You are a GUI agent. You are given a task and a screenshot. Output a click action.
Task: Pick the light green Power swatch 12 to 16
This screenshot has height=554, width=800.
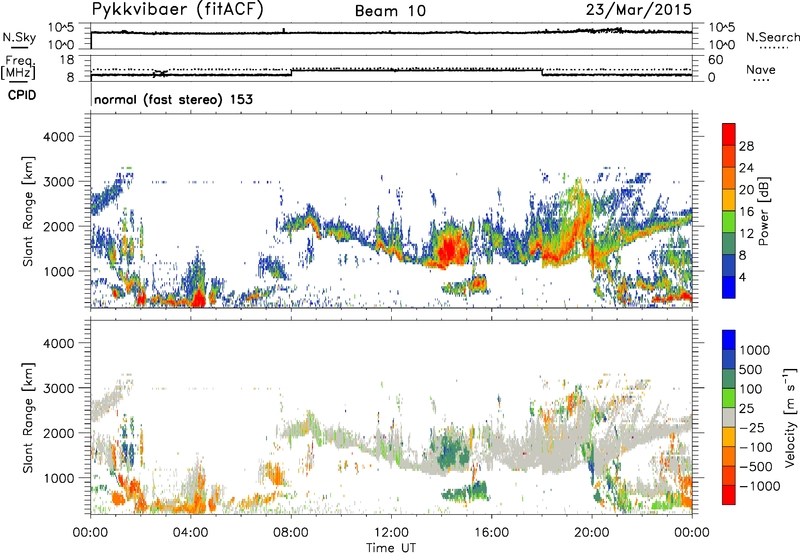tap(729, 222)
